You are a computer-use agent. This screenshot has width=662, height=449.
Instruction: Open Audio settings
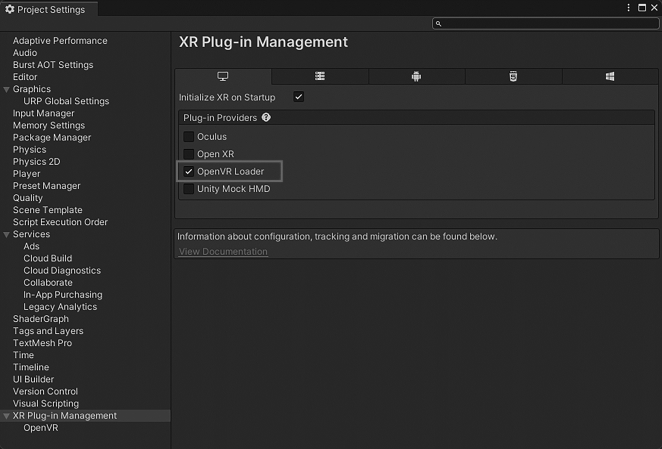[25, 53]
